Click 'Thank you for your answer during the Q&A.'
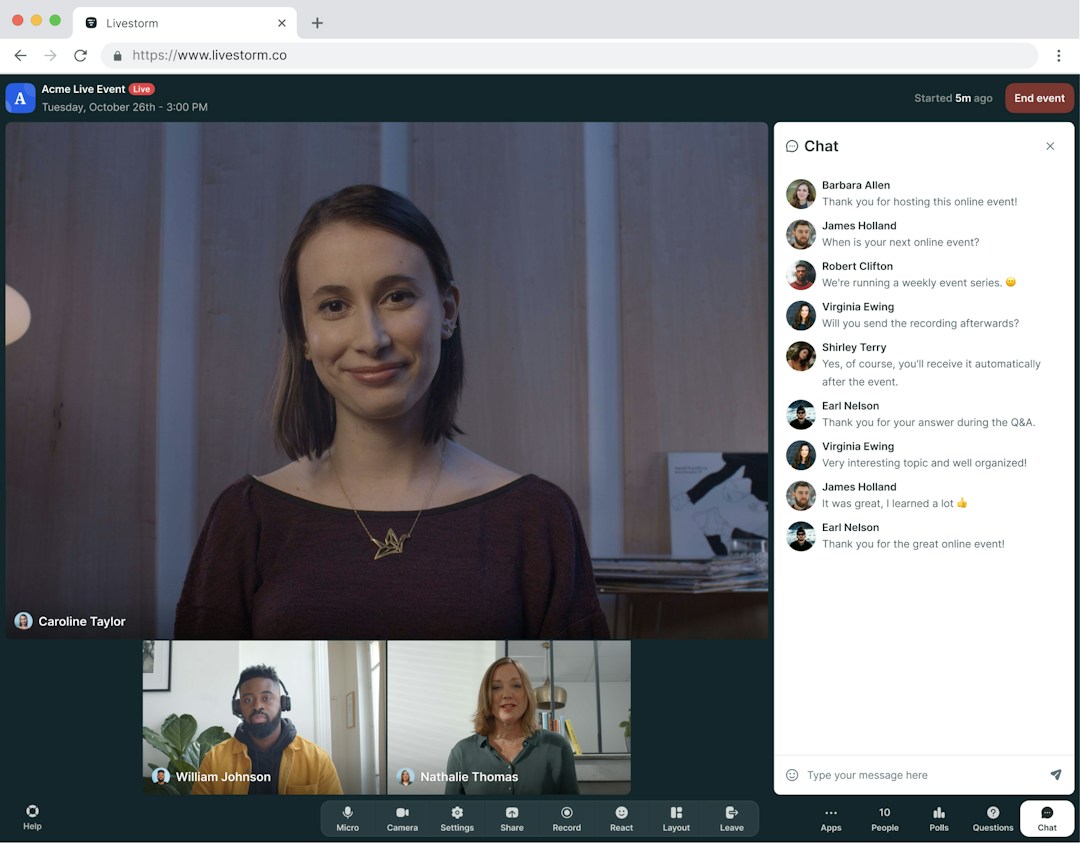 click(x=928, y=422)
